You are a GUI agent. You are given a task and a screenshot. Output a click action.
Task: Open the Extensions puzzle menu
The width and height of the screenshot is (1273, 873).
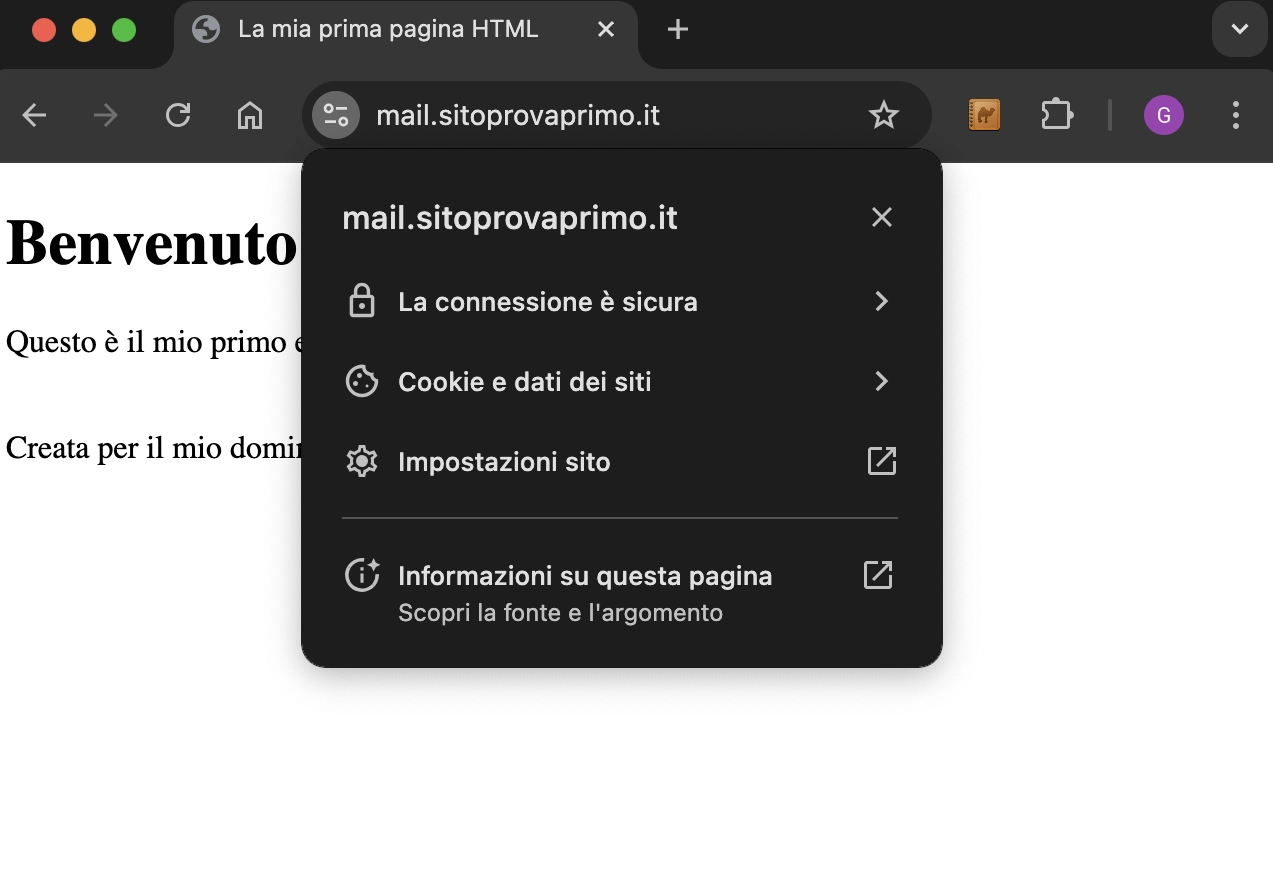[x=1056, y=116]
